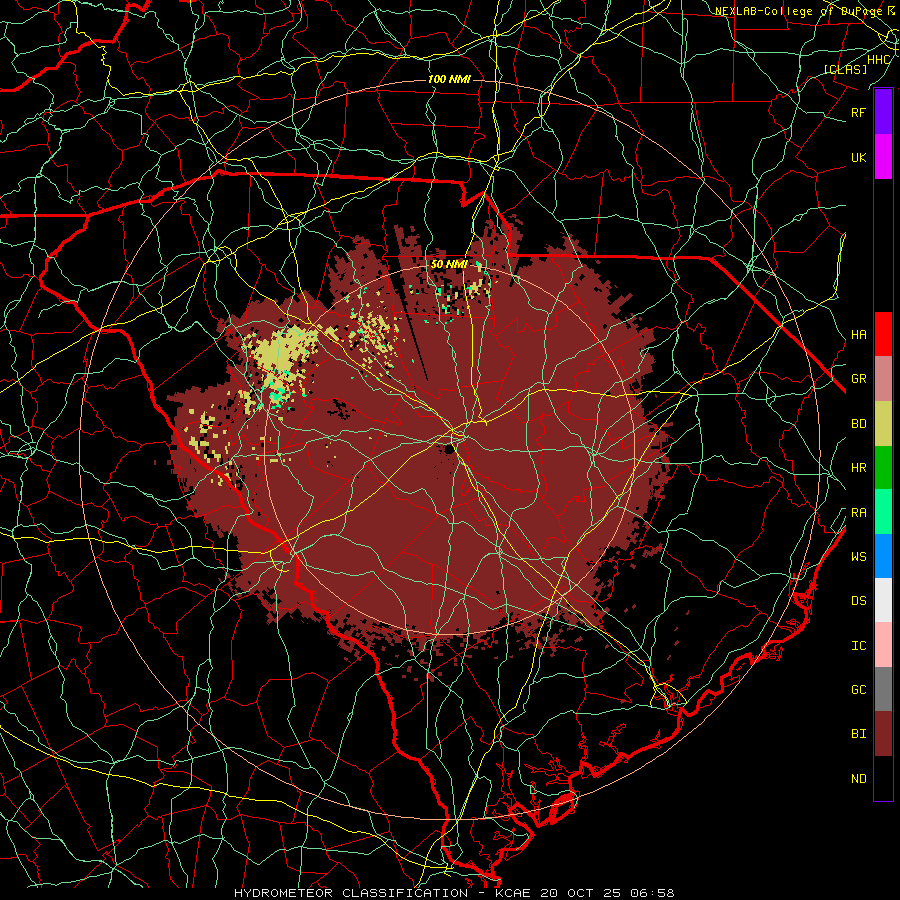The height and width of the screenshot is (900, 900).
Task: Click the BD legend label
Action: (858, 424)
